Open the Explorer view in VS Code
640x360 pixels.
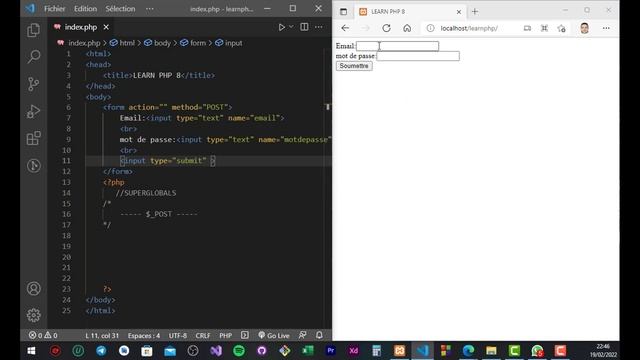point(33,30)
